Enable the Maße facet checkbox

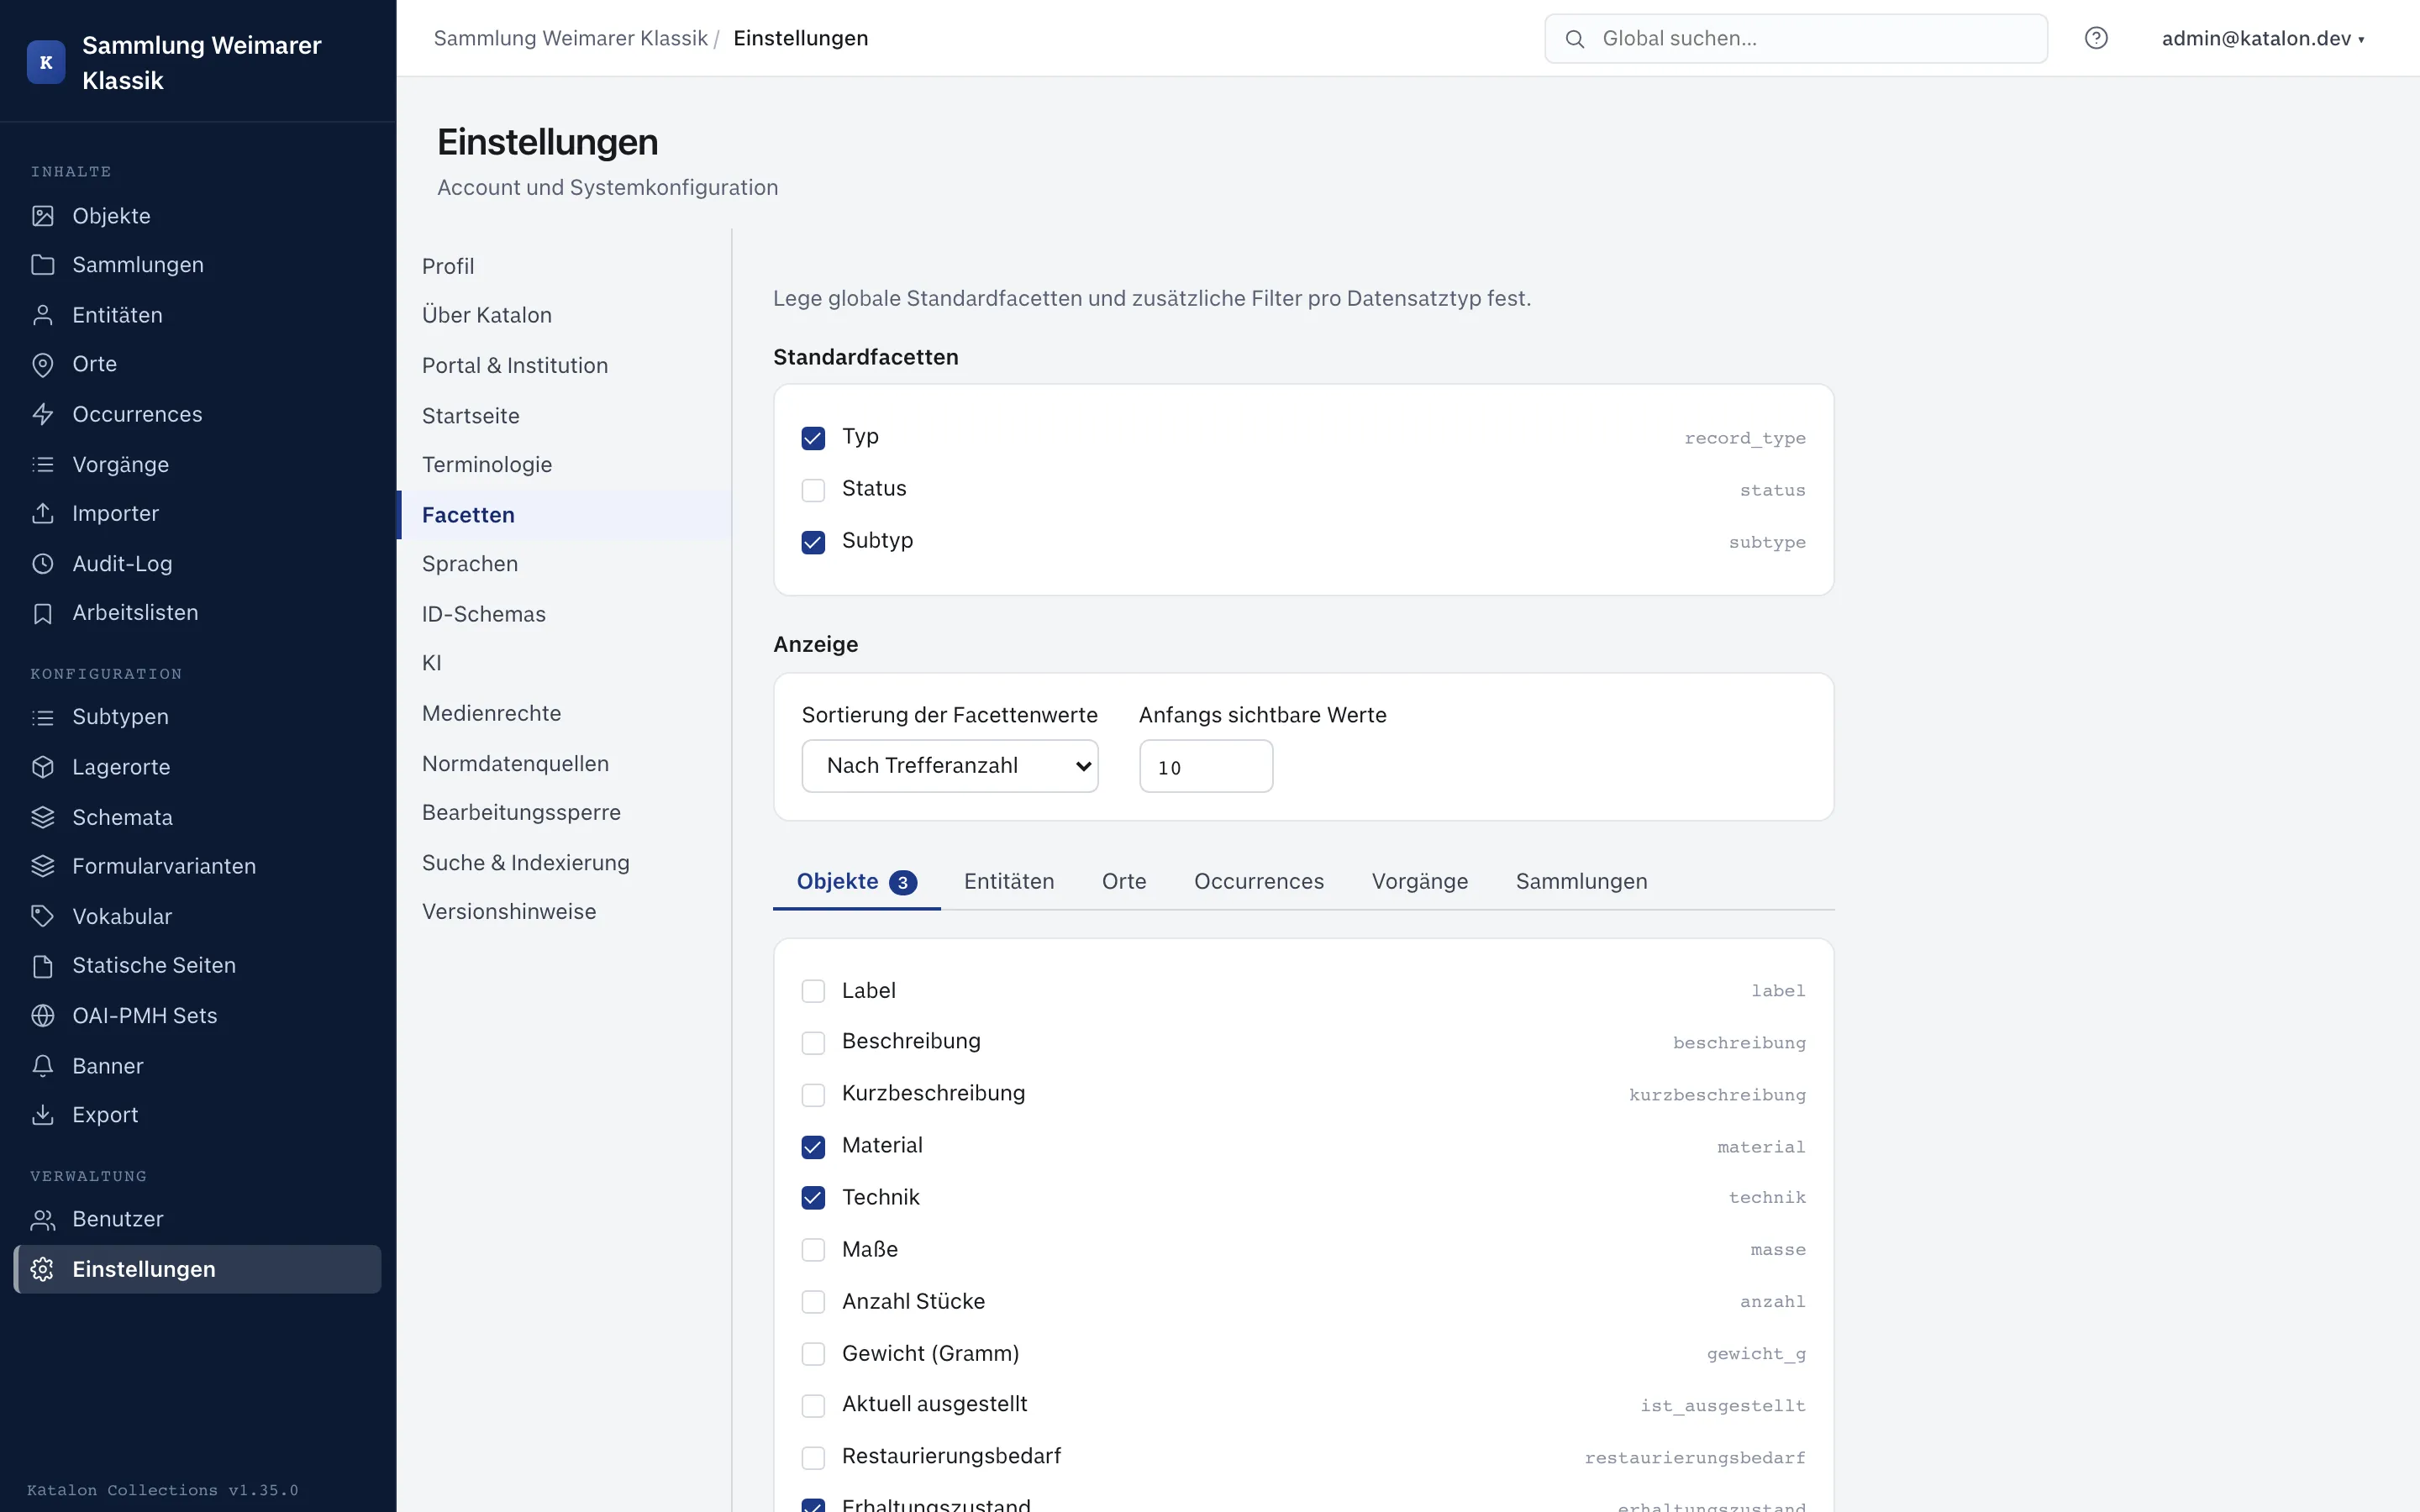pos(813,1250)
